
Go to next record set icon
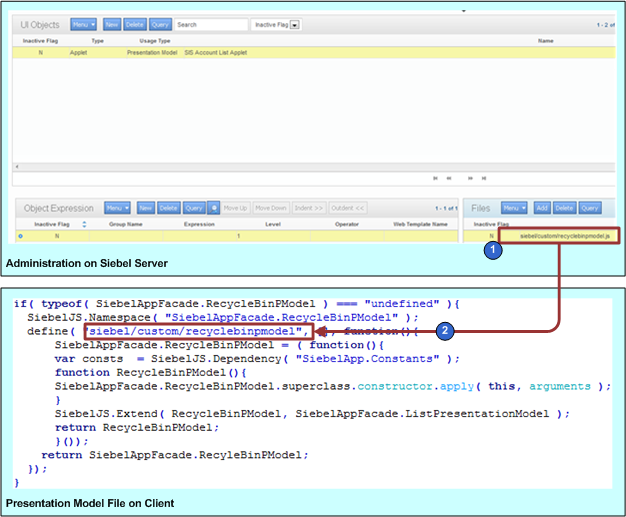(470, 178)
